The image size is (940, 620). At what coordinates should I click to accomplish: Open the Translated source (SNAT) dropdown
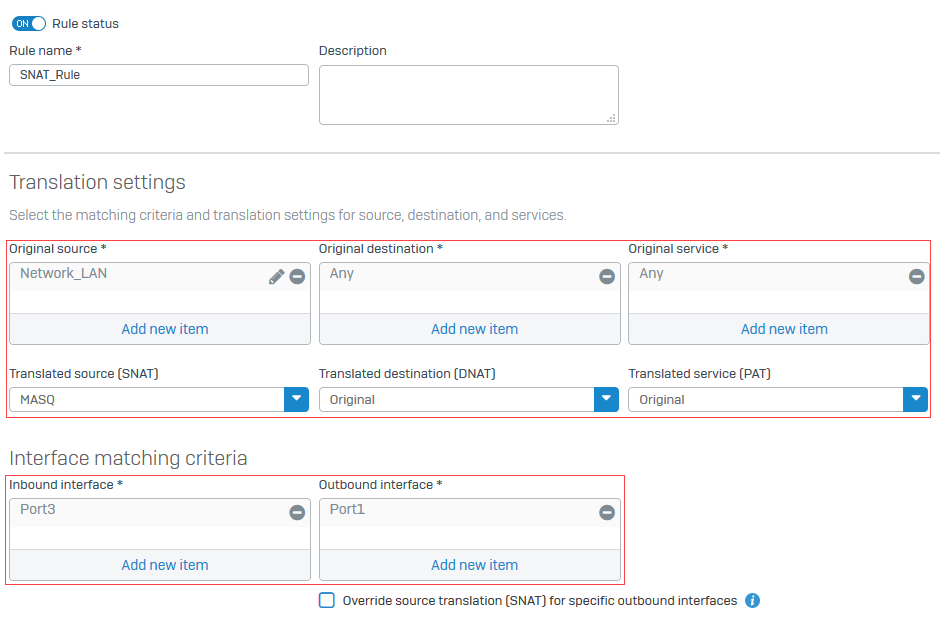pyautogui.click(x=296, y=399)
